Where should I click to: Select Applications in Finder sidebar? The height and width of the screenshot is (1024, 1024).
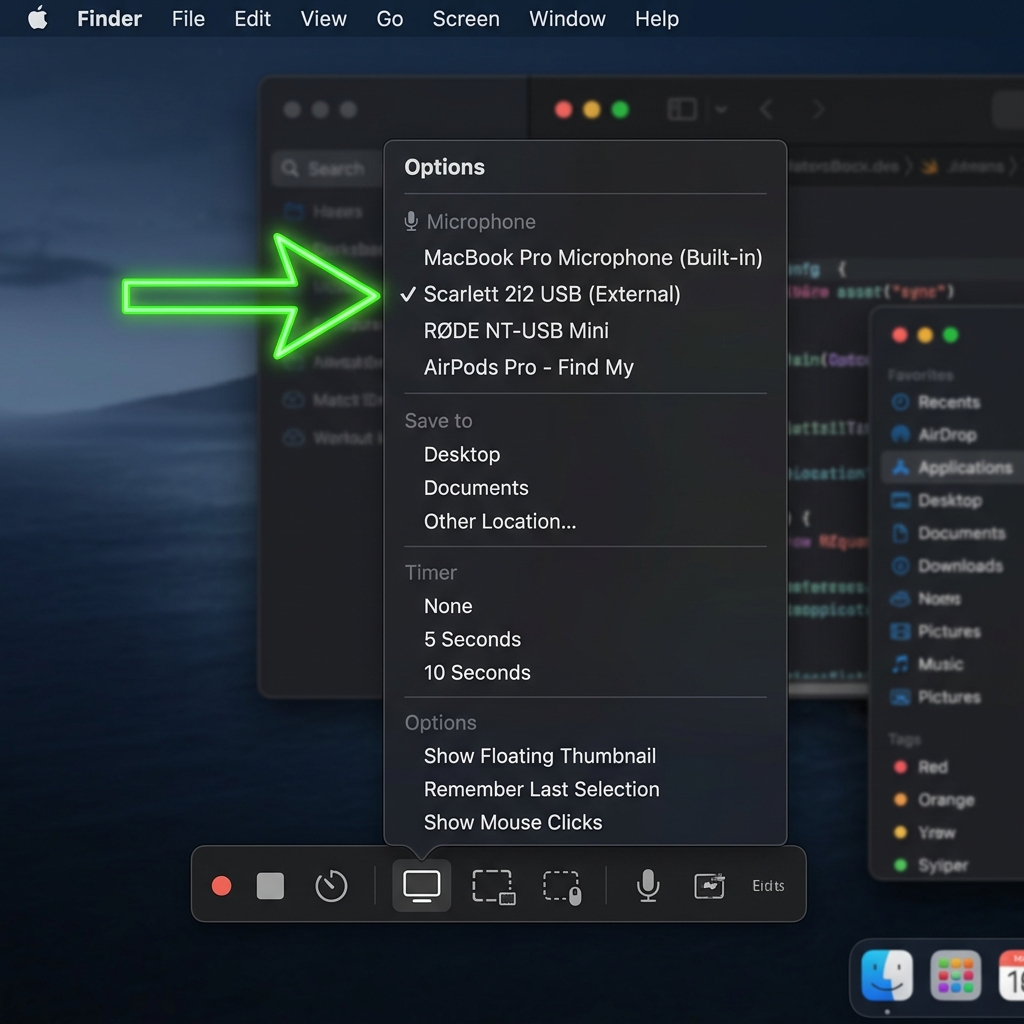click(x=953, y=467)
